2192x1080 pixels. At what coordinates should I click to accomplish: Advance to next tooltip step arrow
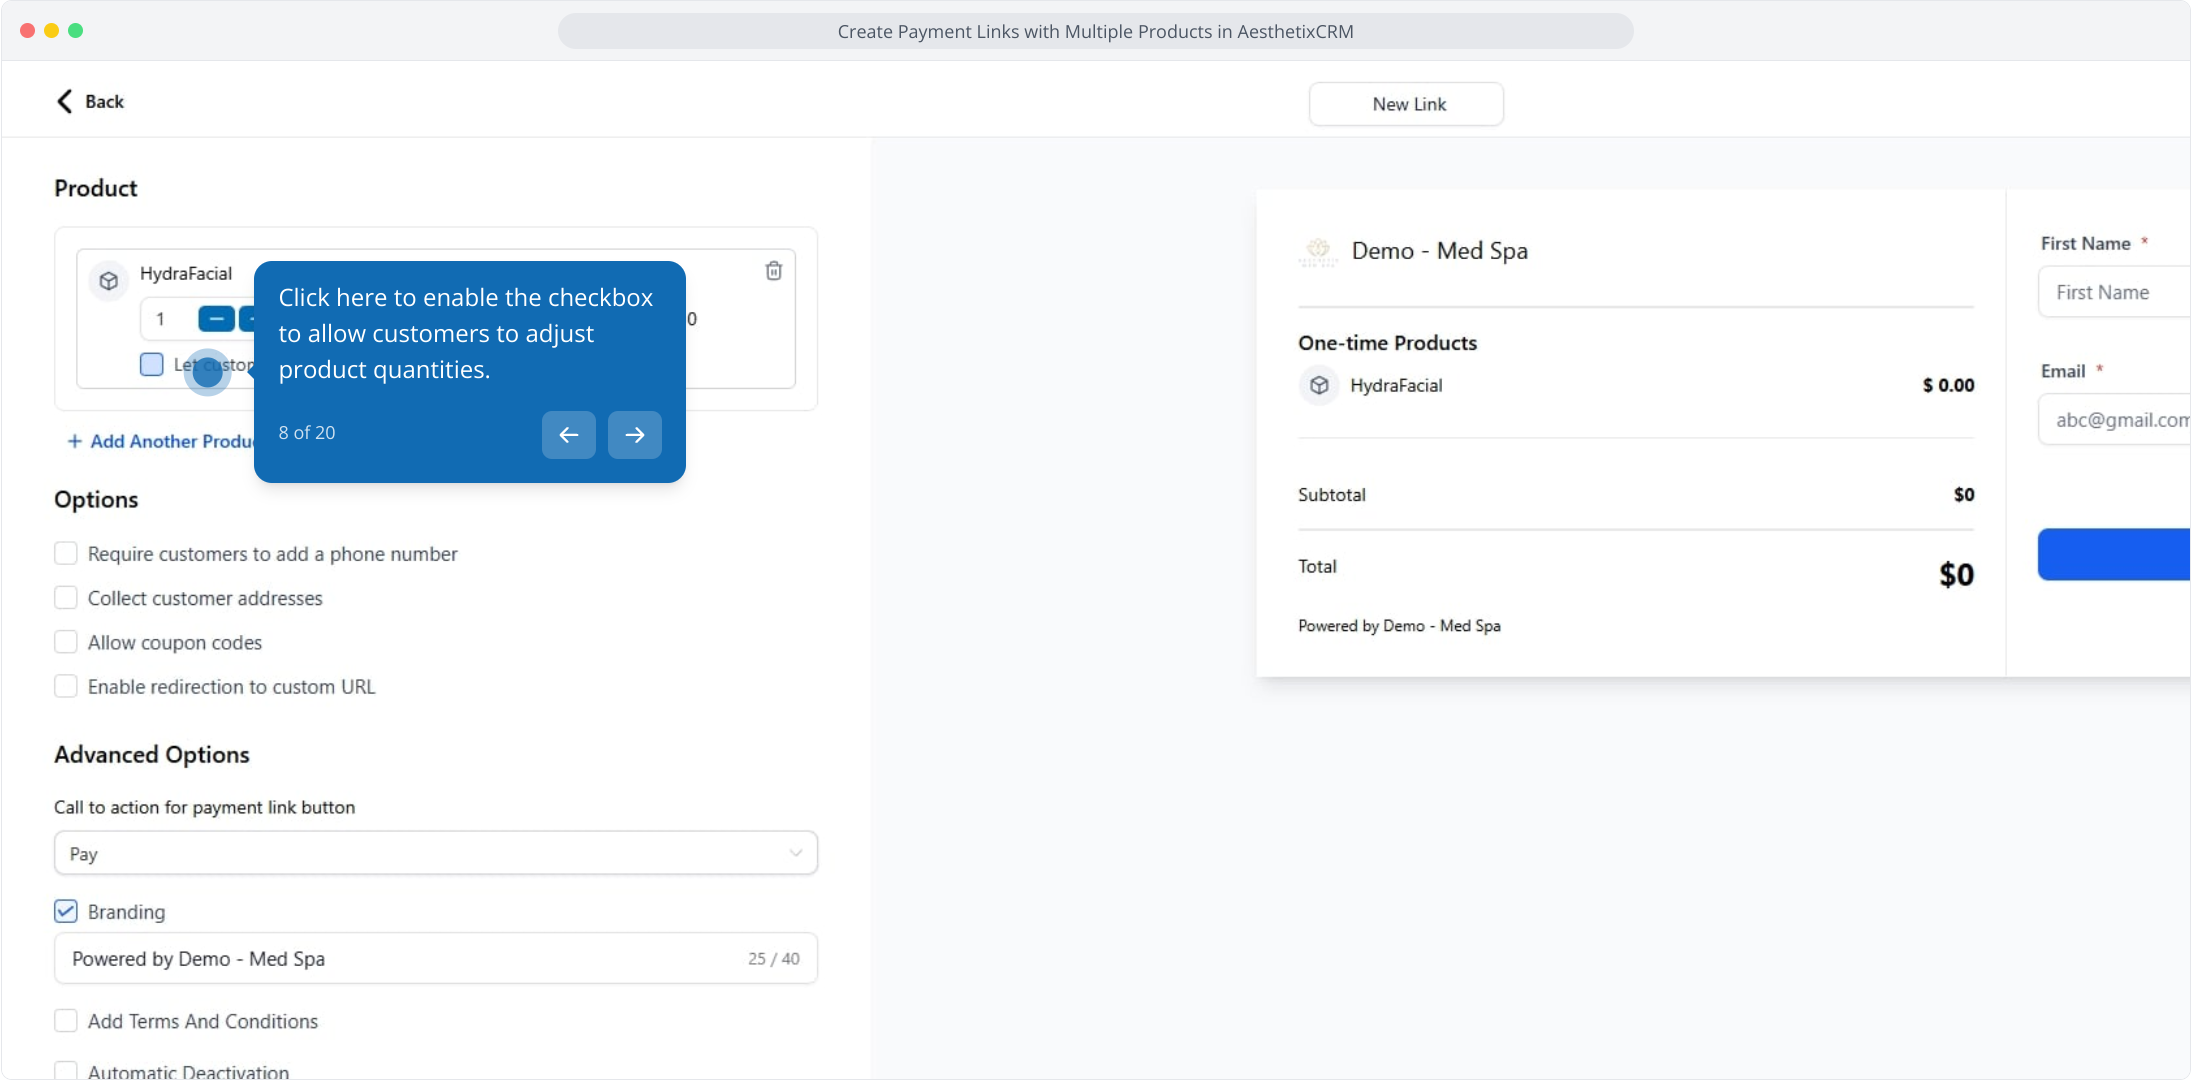click(634, 435)
